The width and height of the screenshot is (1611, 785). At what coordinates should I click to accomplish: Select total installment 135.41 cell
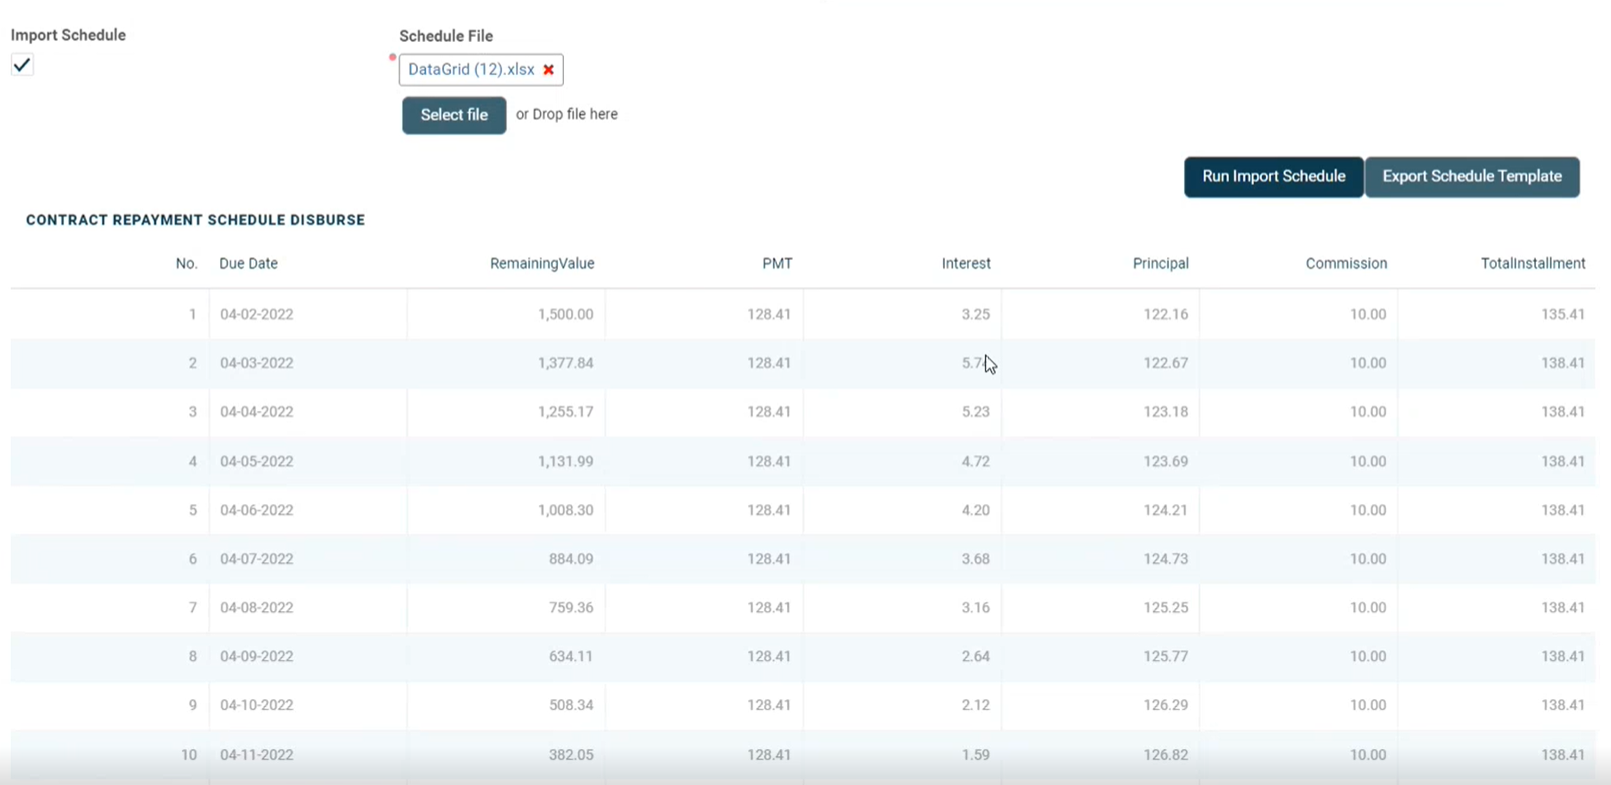pyautogui.click(x=1562, y=314)
